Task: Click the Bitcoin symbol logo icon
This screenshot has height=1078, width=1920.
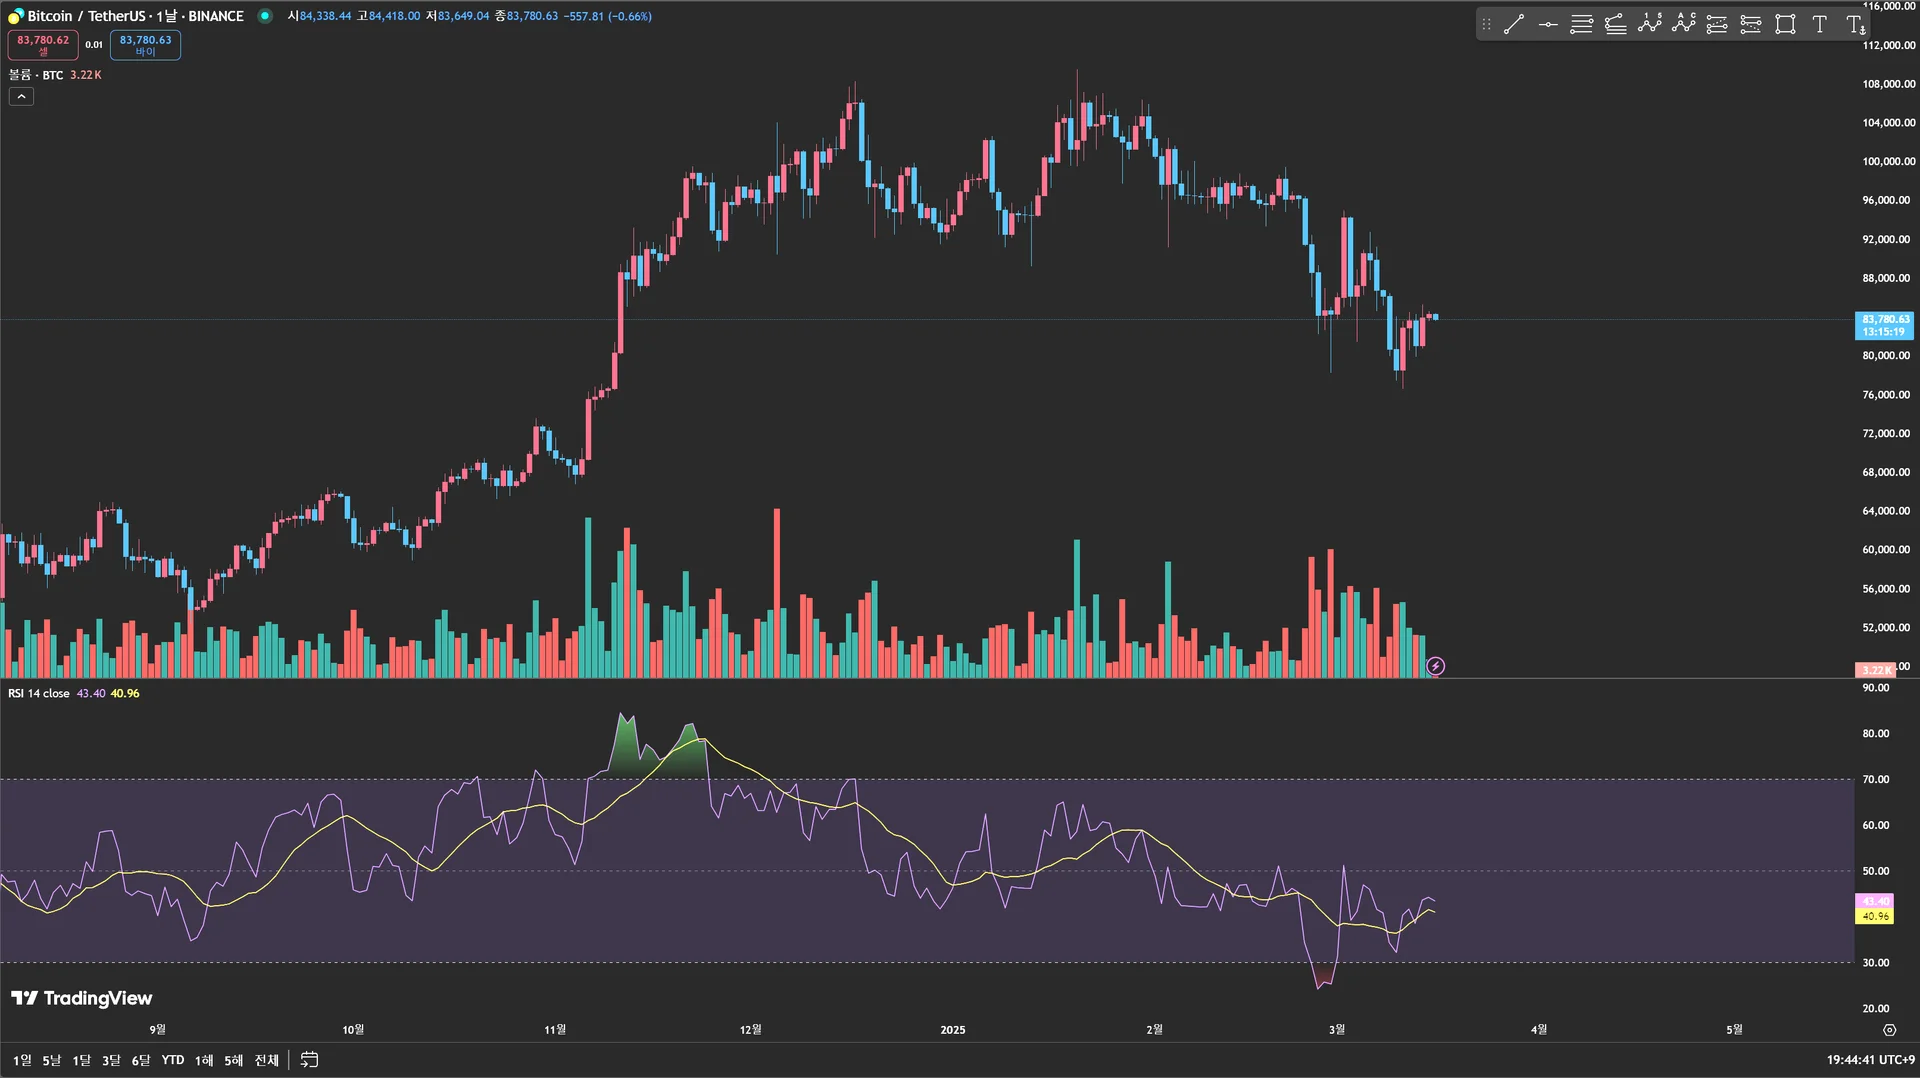Action: point(15,16)
